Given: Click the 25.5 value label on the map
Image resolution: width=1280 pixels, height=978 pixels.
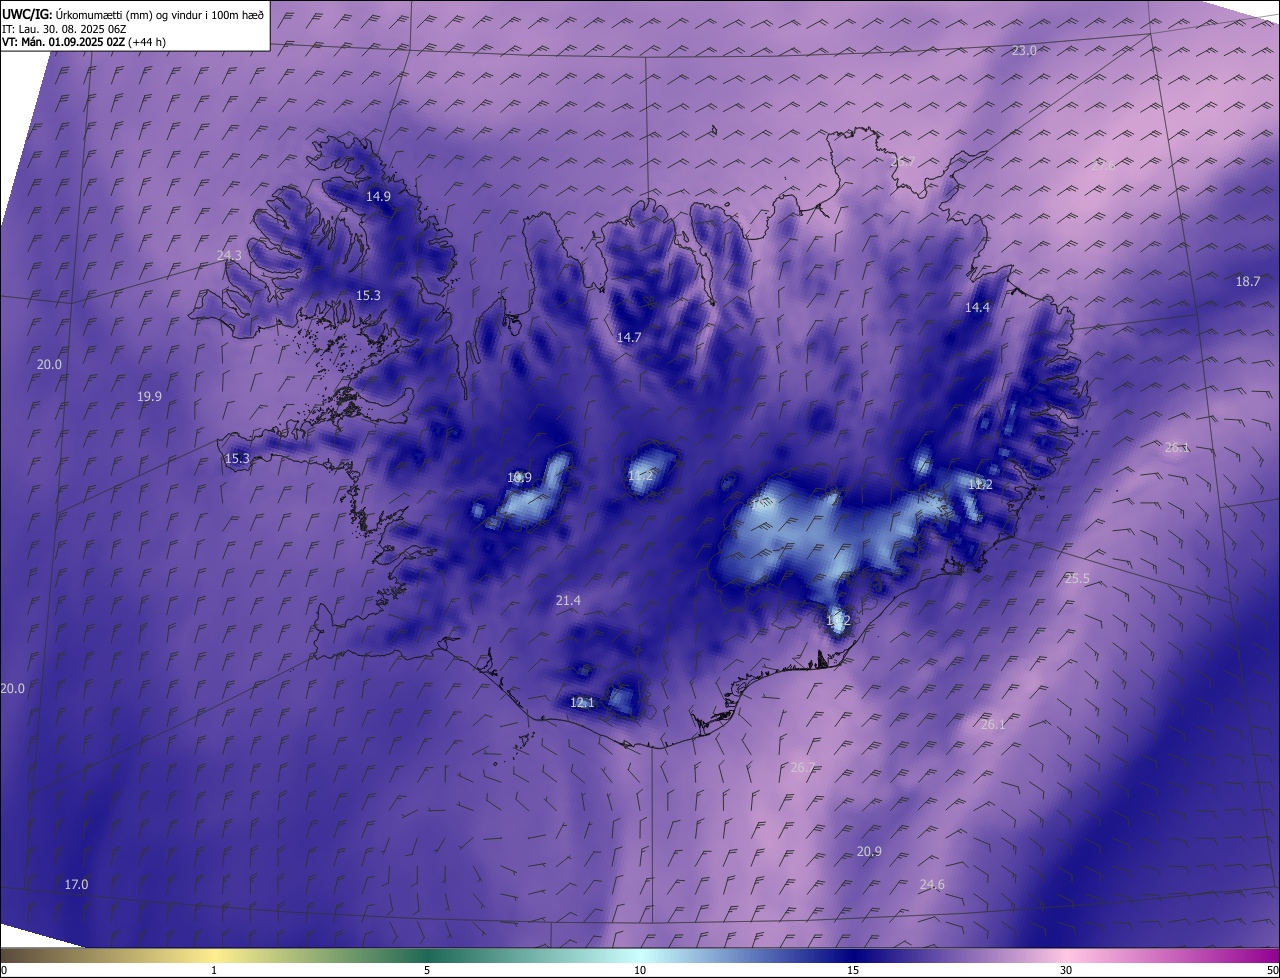Looking at the screenshot, I should pos(1077,579).
